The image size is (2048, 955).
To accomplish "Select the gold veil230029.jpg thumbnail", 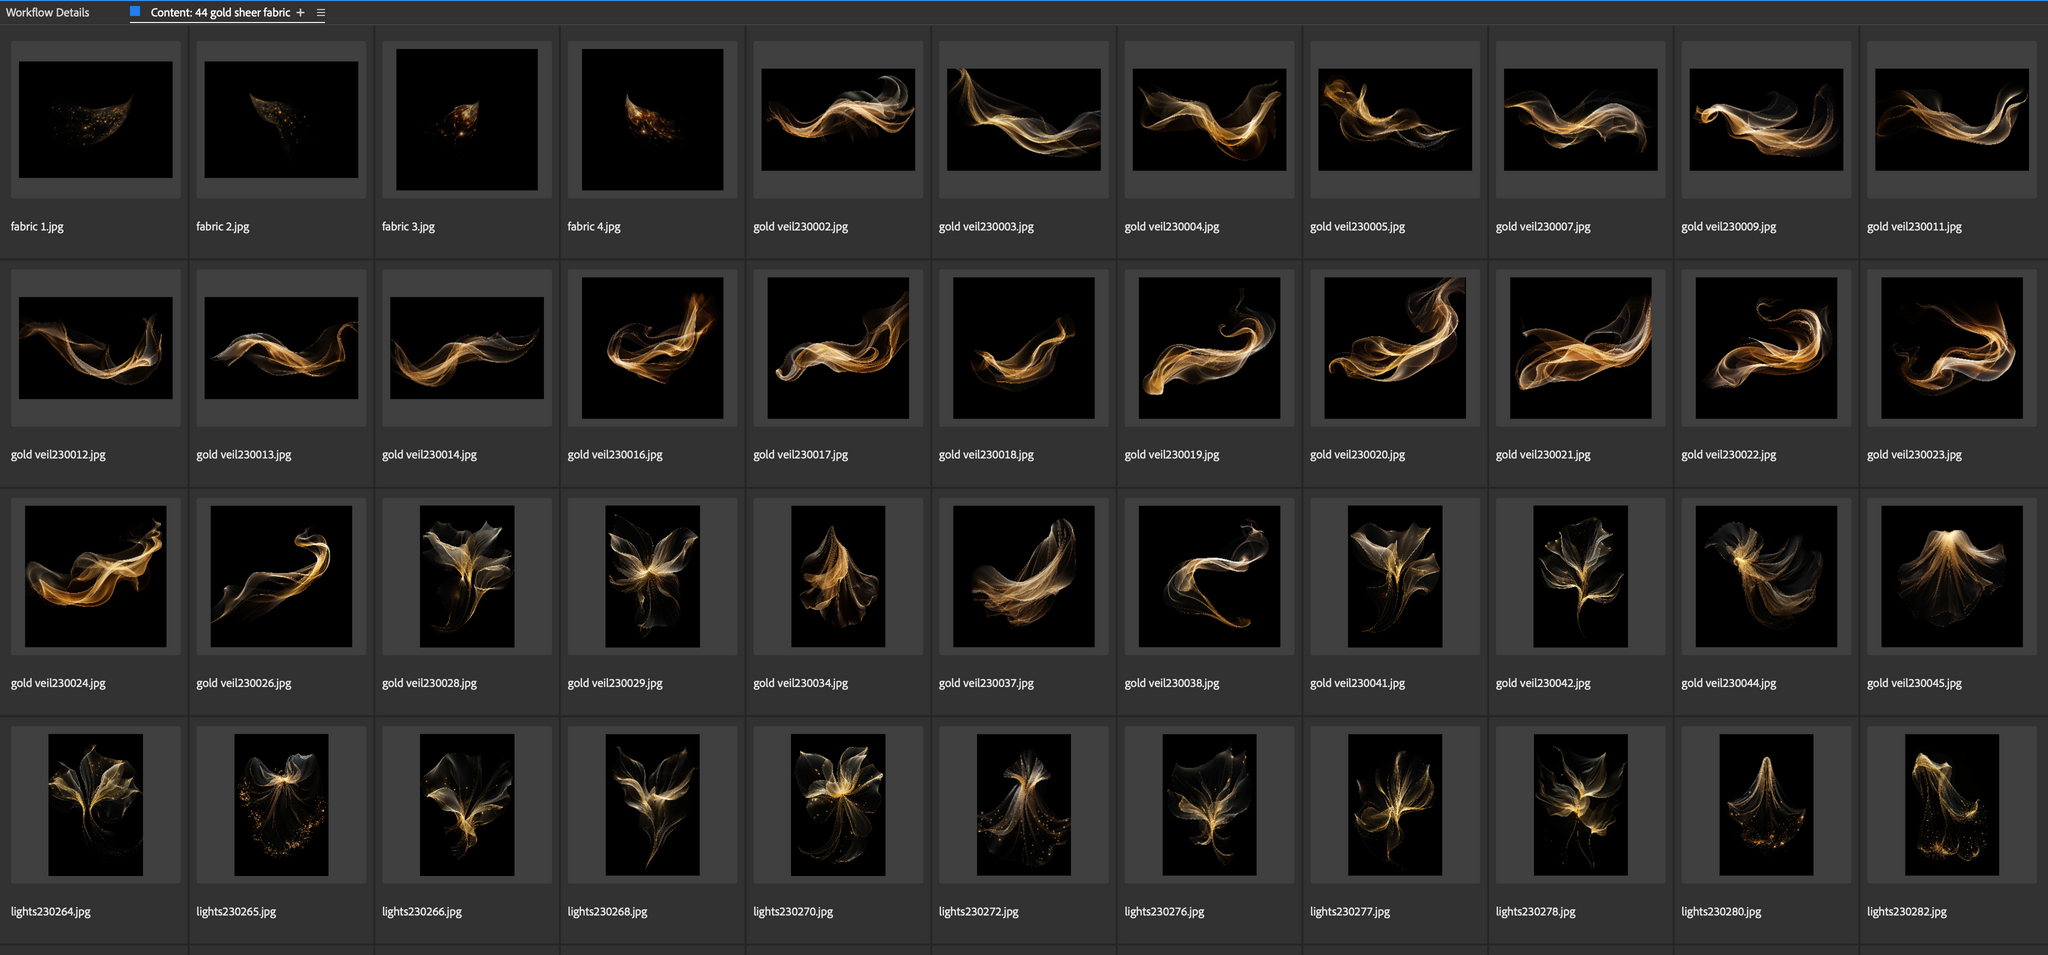I will click(x=652, y=576).
